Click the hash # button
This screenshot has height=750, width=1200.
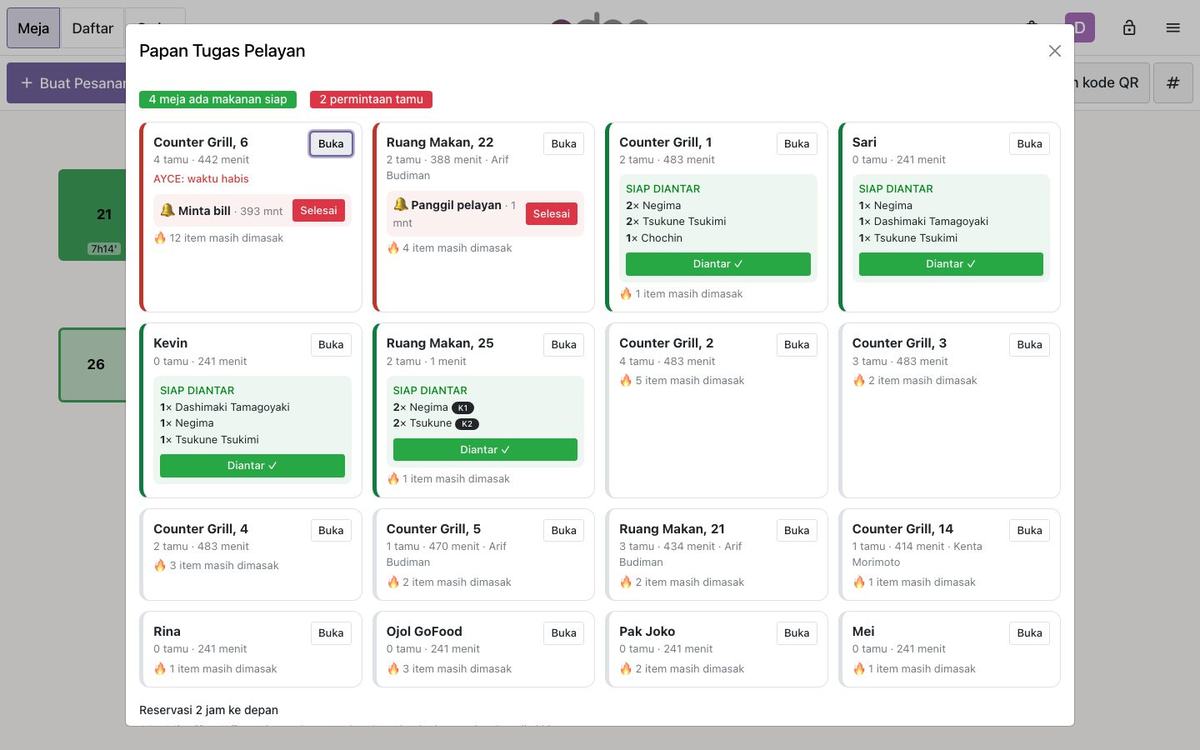point(1173,83)
